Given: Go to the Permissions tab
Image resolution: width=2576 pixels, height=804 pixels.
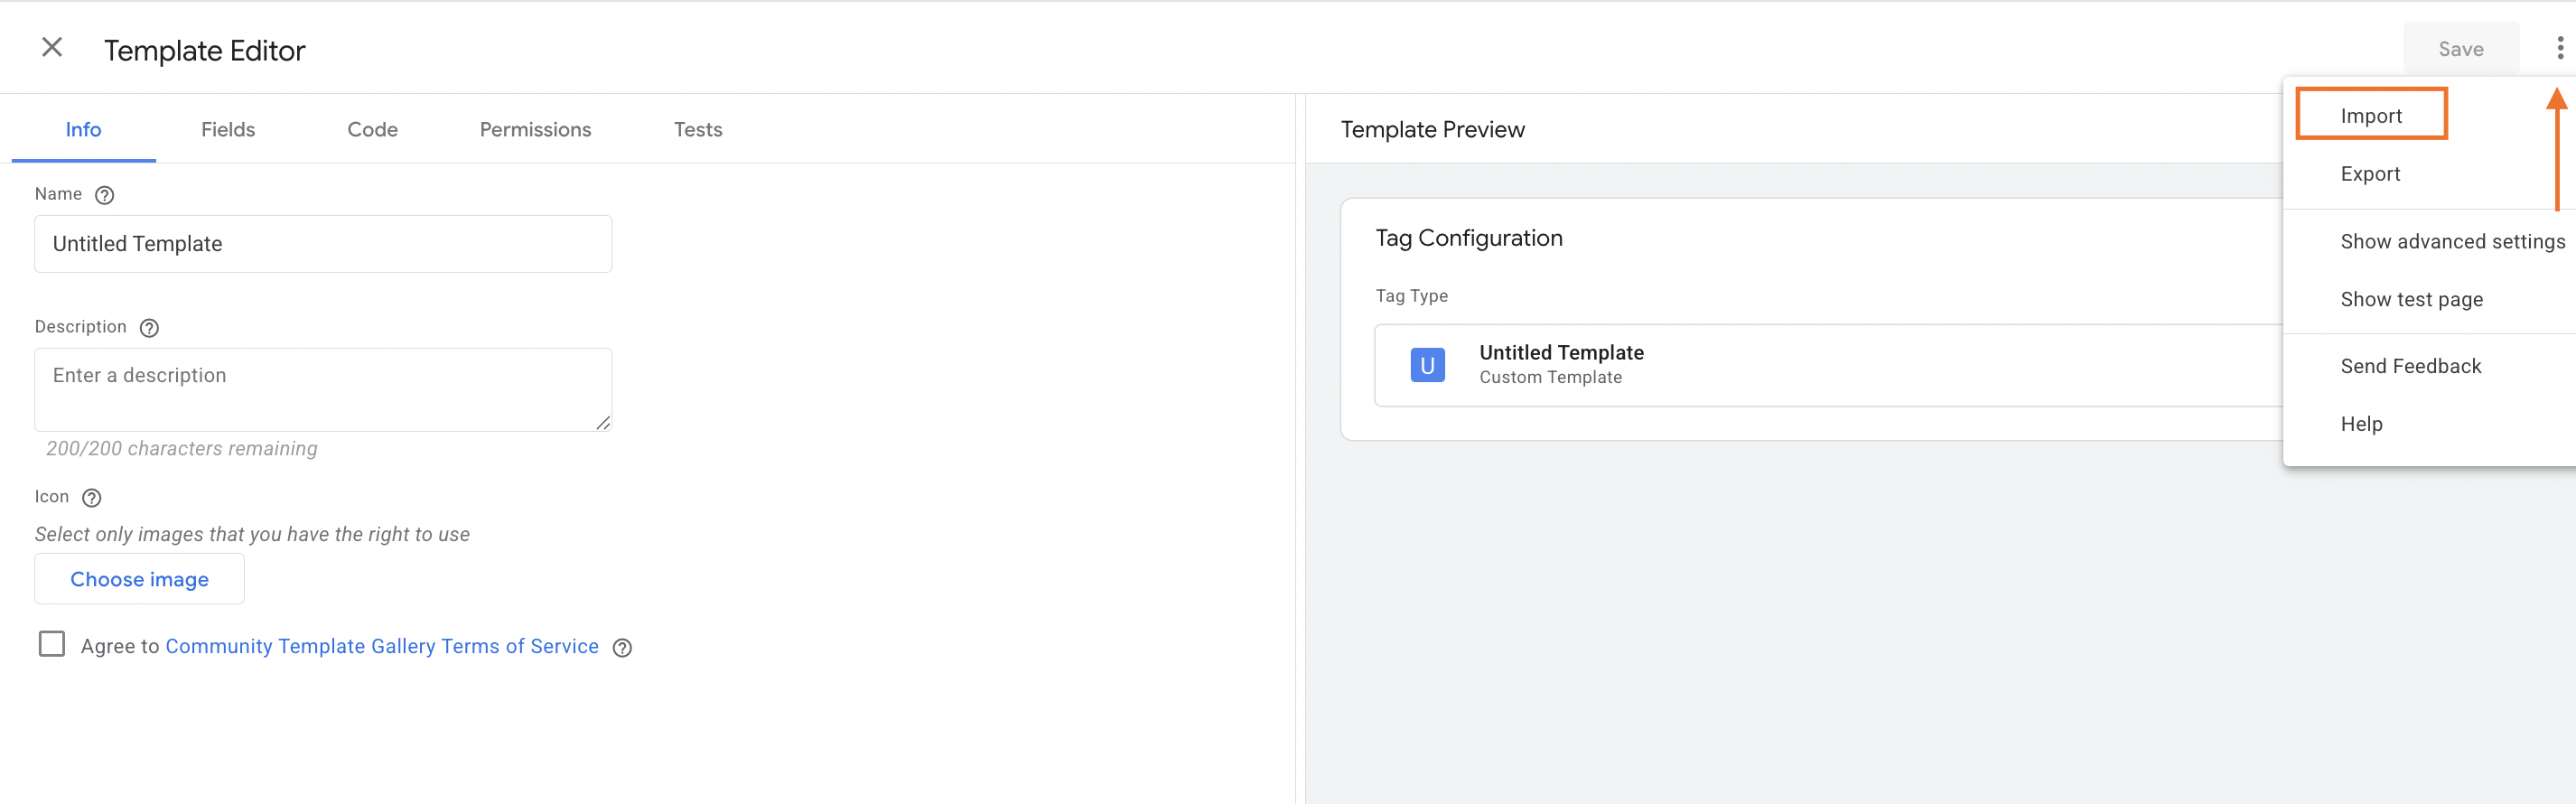Looking at the screenshot, I should click(535, 129).
